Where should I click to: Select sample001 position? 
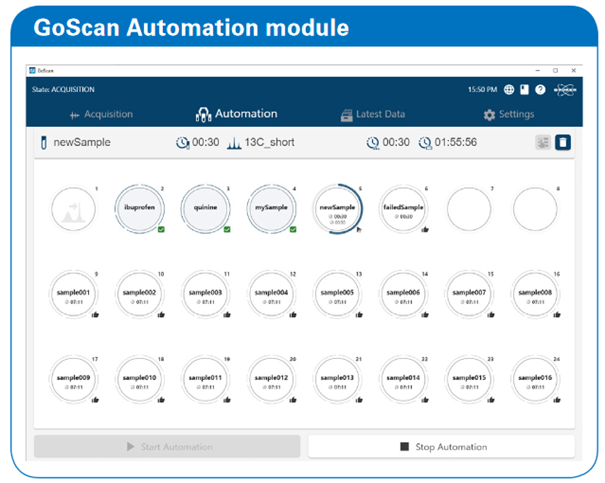73,294
